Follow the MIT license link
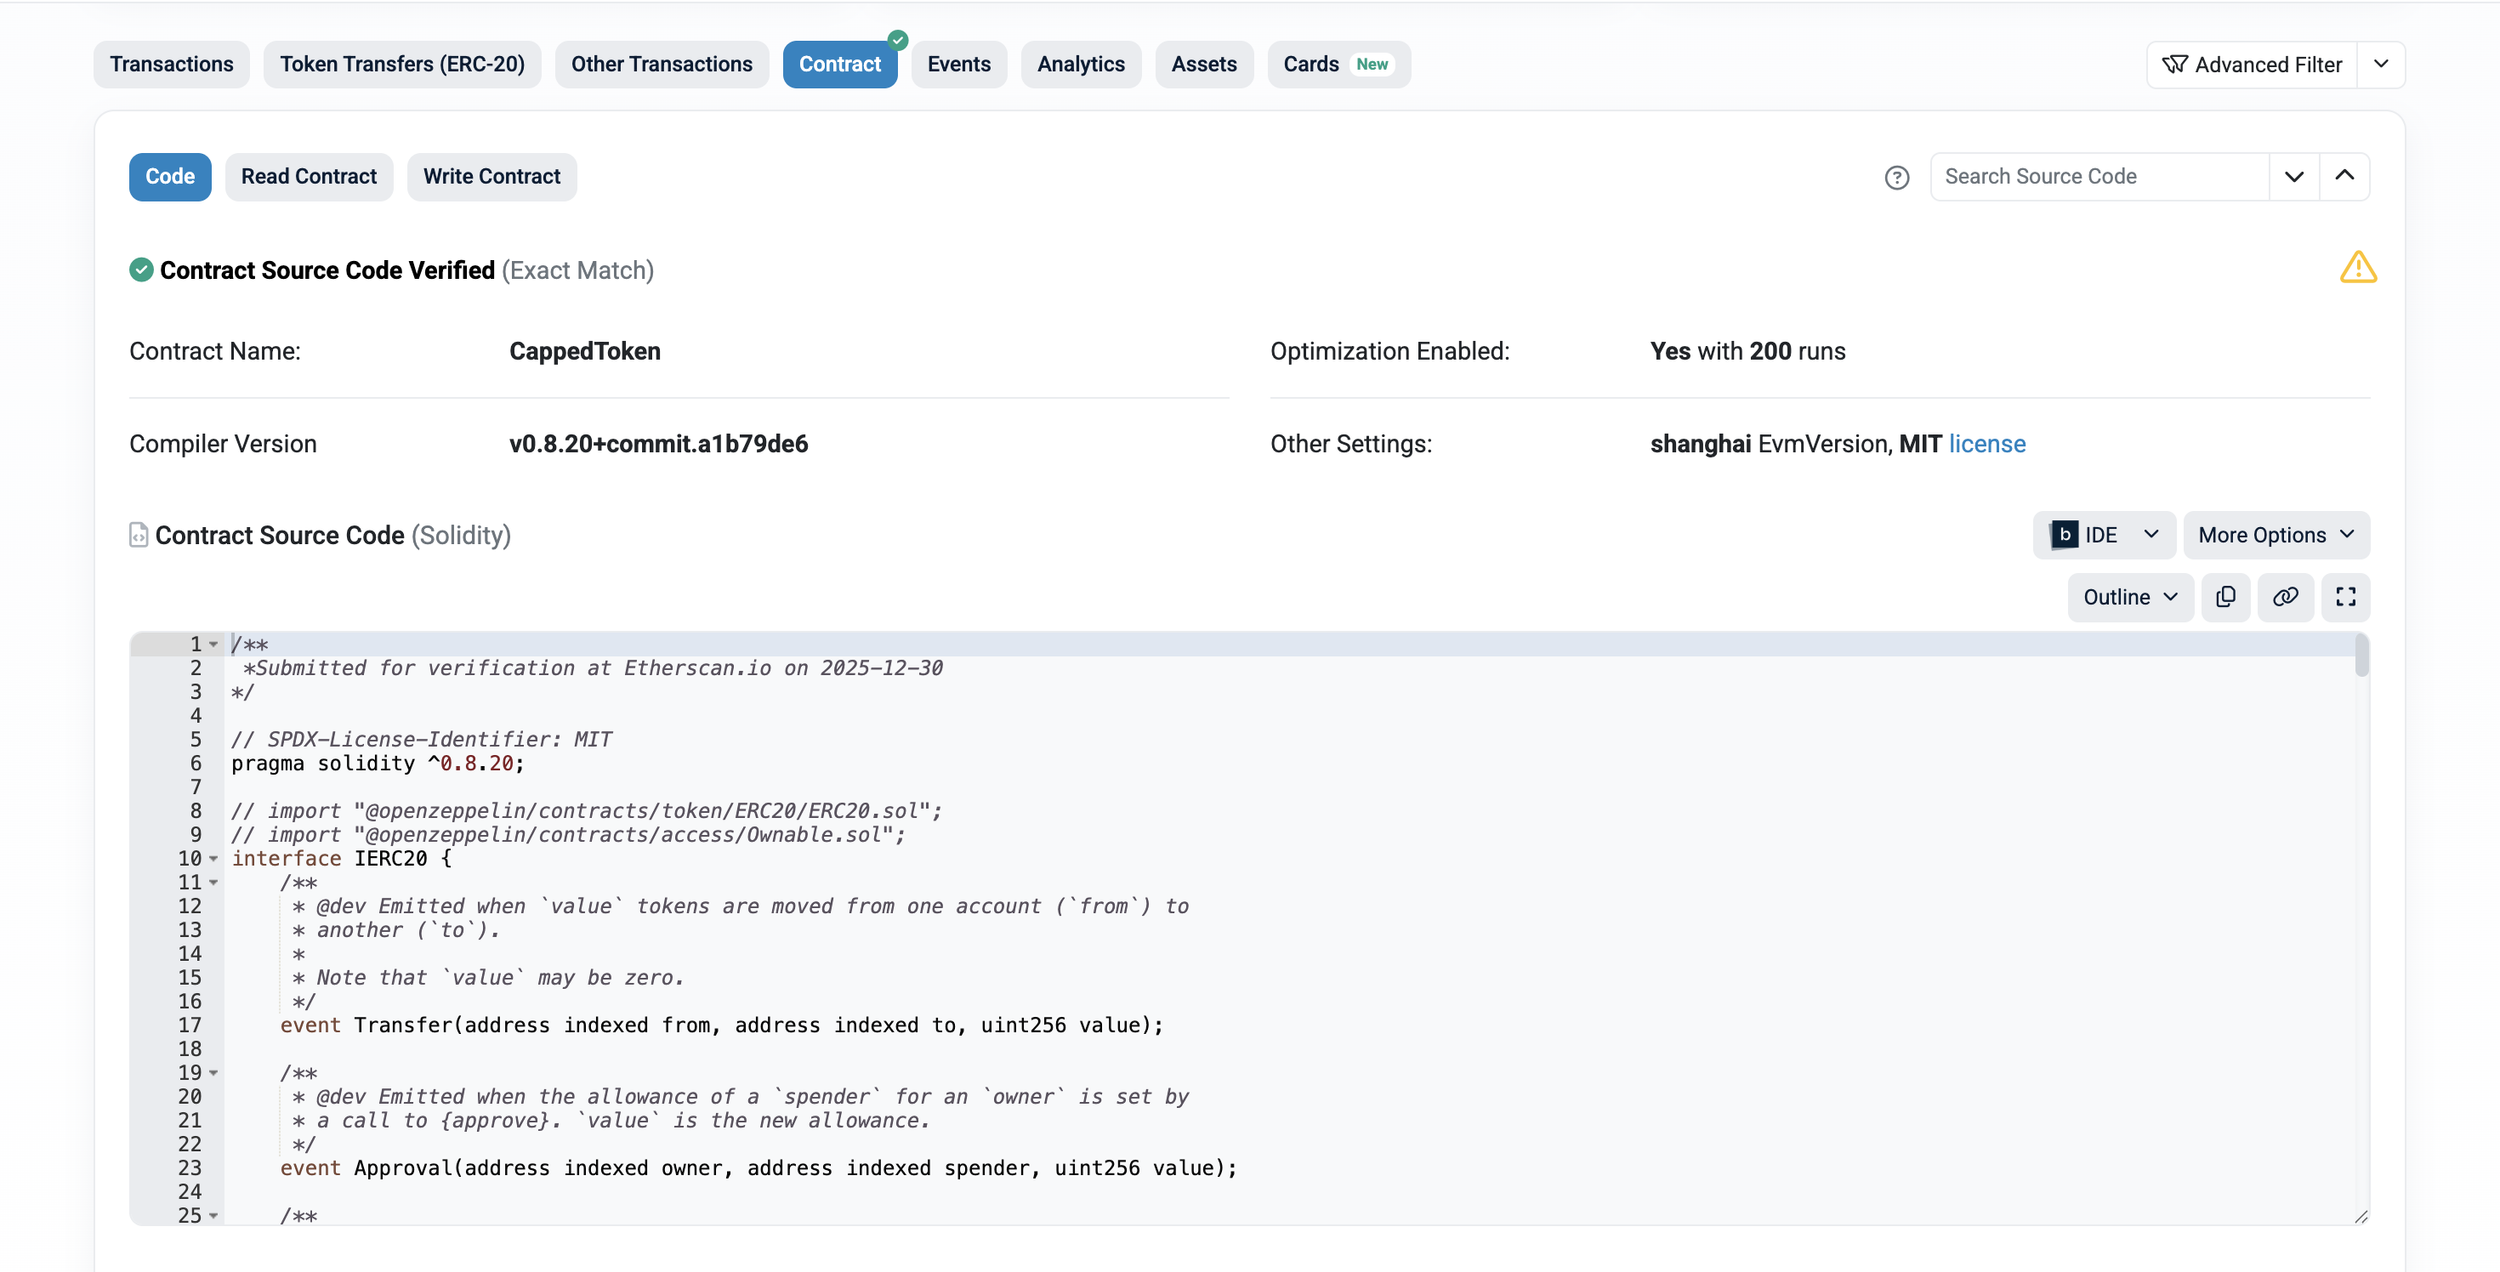Screen dimensions: 2500x1272 pos(1986,444)
